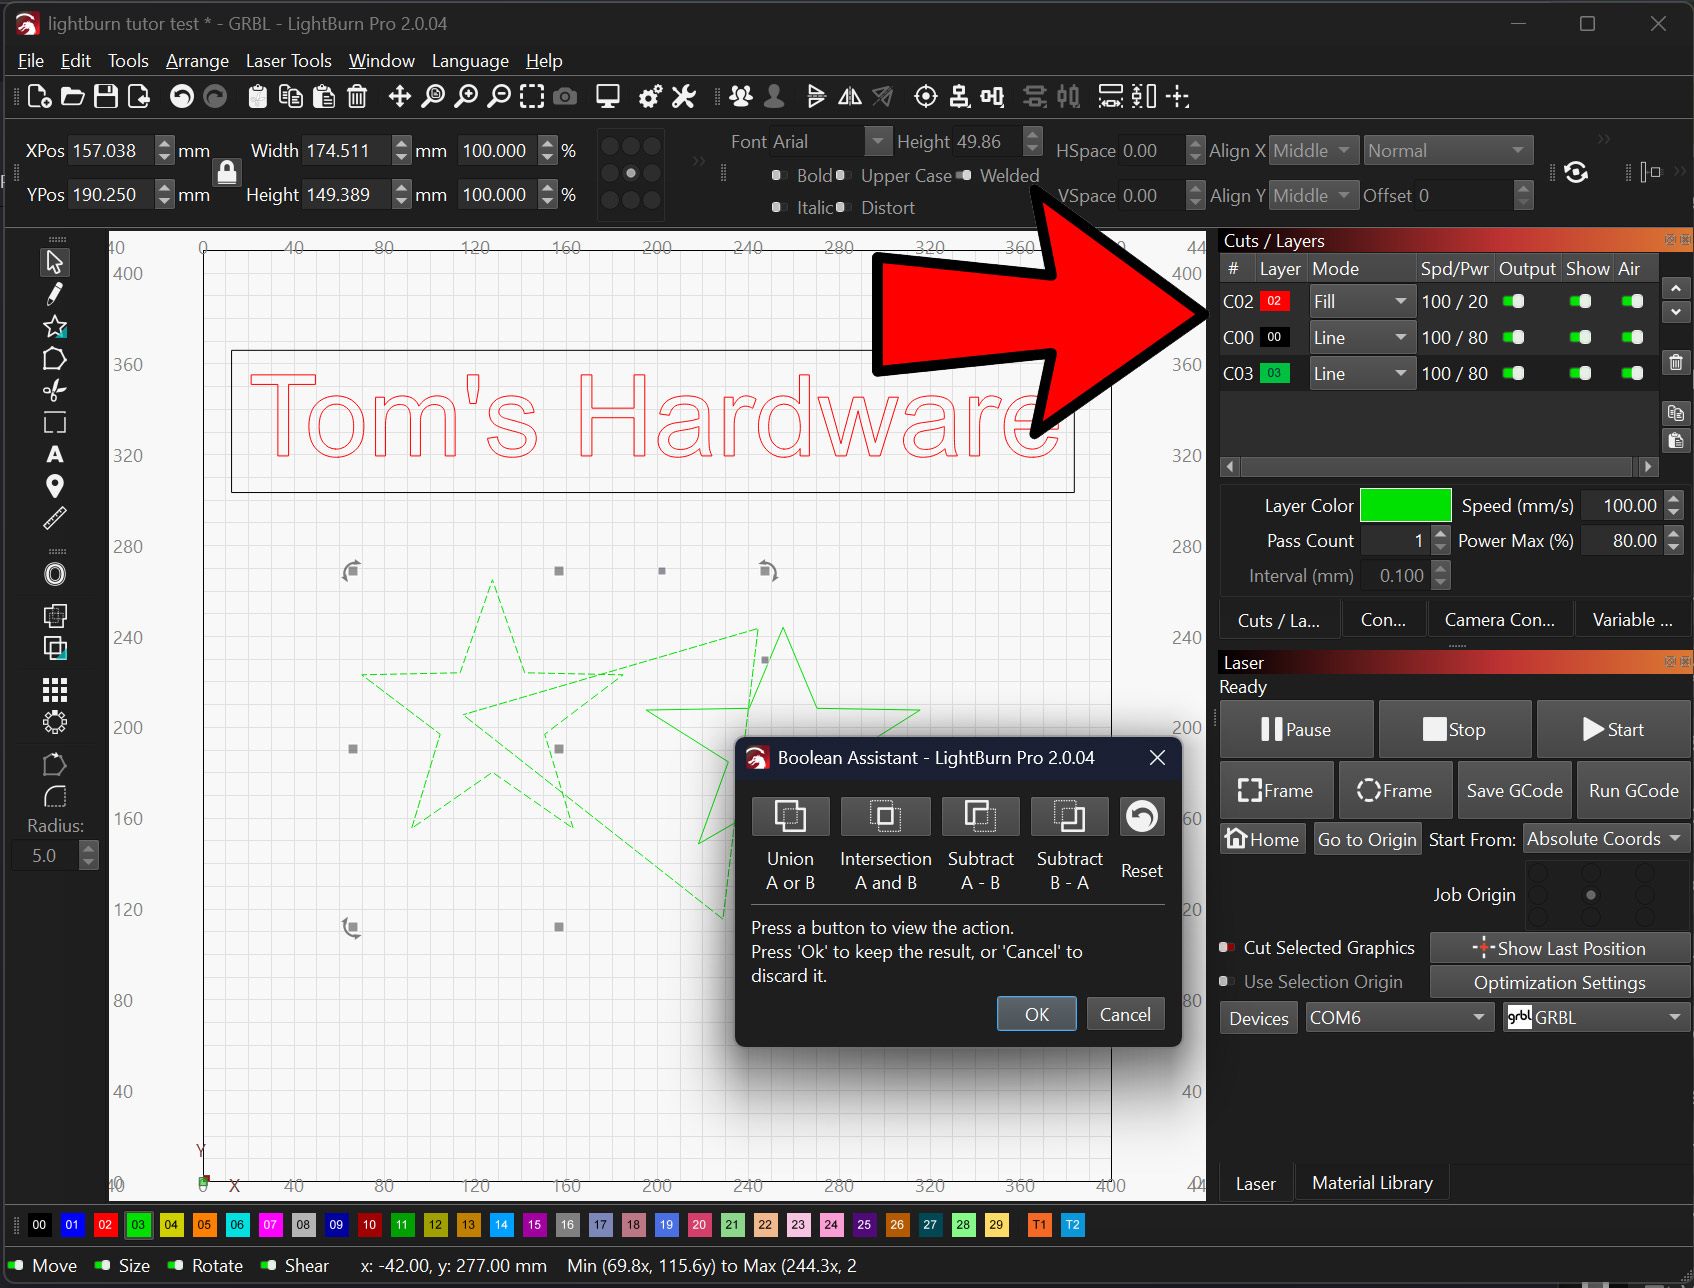Click OK in the Boolean Assistant dialog
Image resolution: width=1694 pixels, height=1288 pixels.
click(x=1036, y=1013)
